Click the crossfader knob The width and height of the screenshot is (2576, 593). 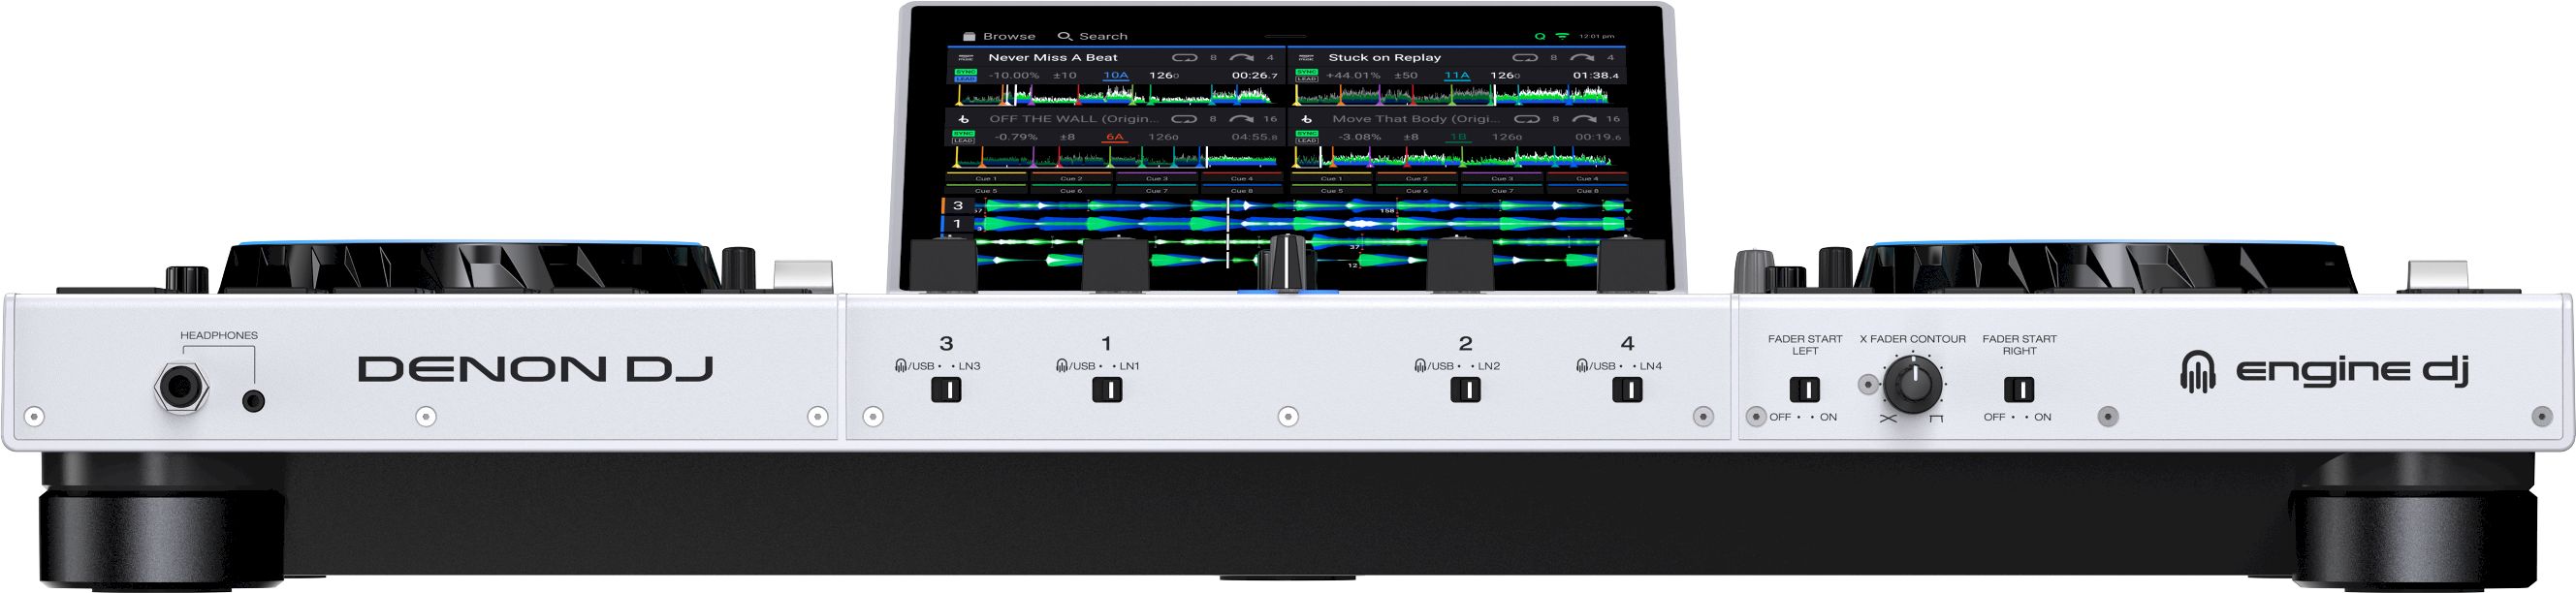point(1288,263)
